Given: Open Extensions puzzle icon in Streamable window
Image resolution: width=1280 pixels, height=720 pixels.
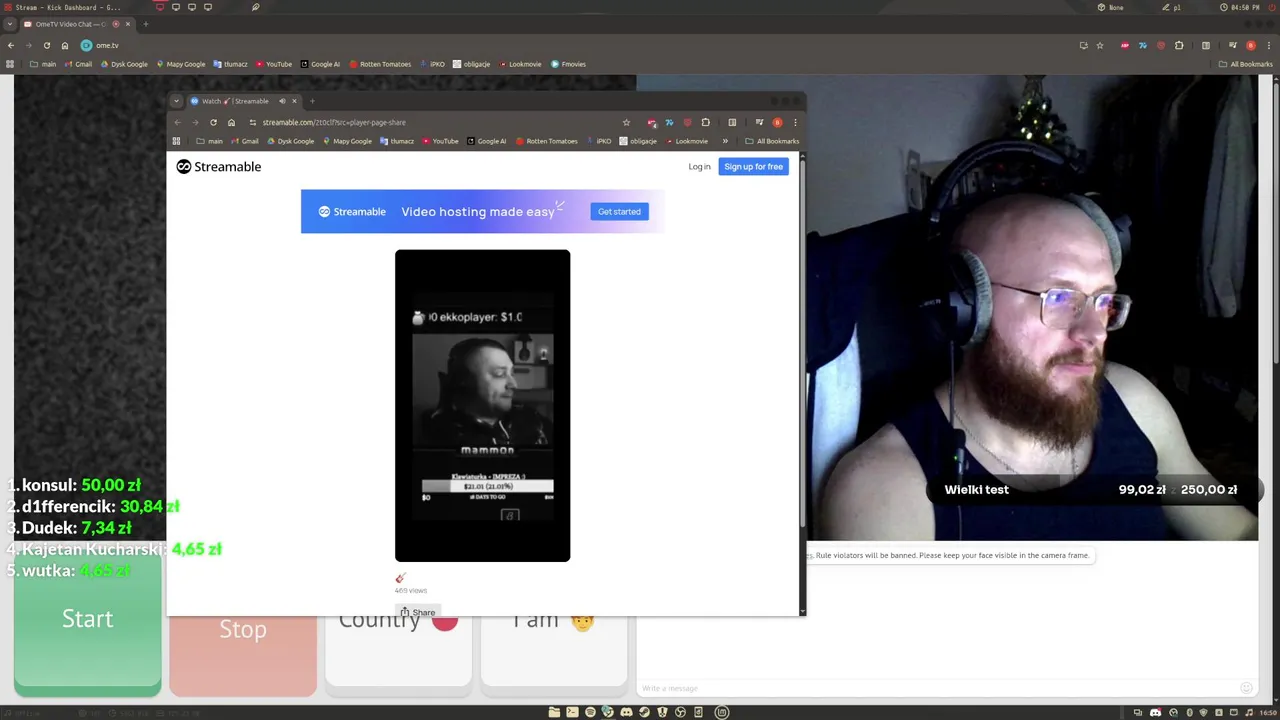Looking at the screenshot, I should coord(706,122).
